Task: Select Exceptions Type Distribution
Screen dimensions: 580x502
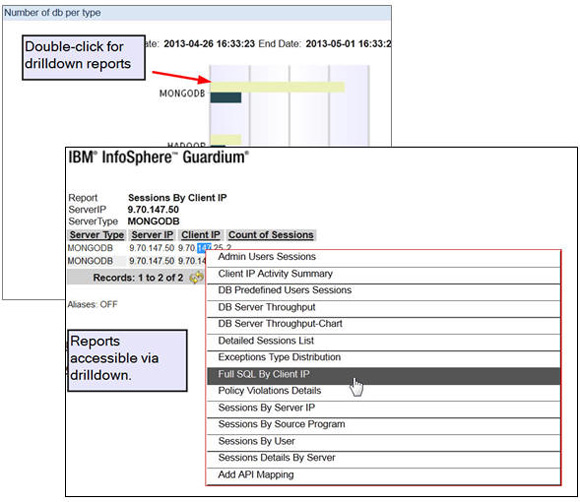Action: click(384, 358)
